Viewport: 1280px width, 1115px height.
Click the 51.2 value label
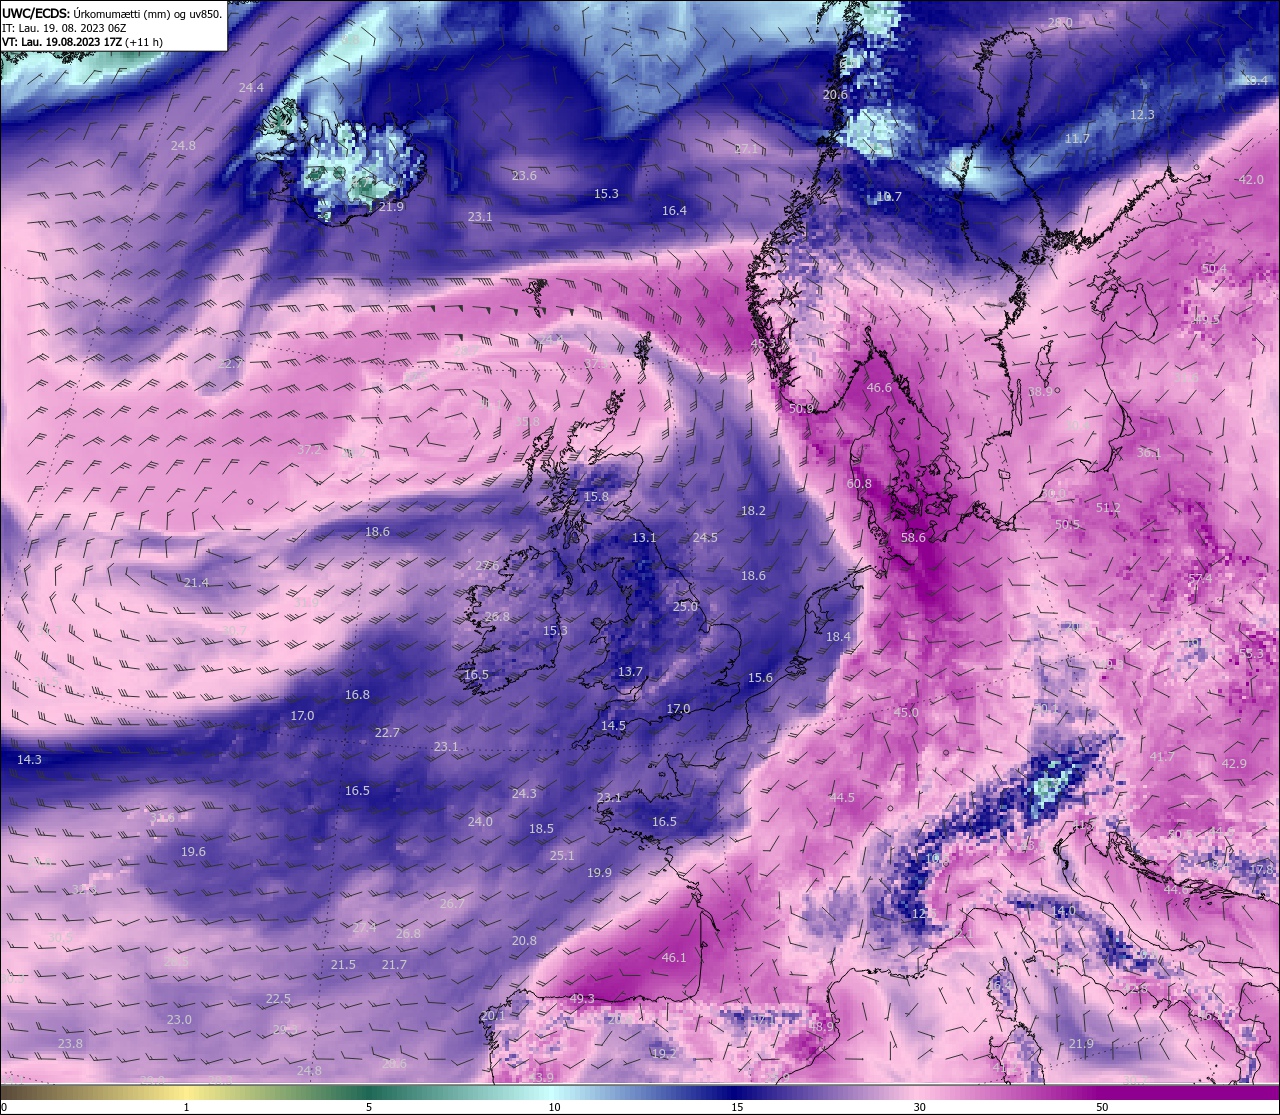(1108, 508)
